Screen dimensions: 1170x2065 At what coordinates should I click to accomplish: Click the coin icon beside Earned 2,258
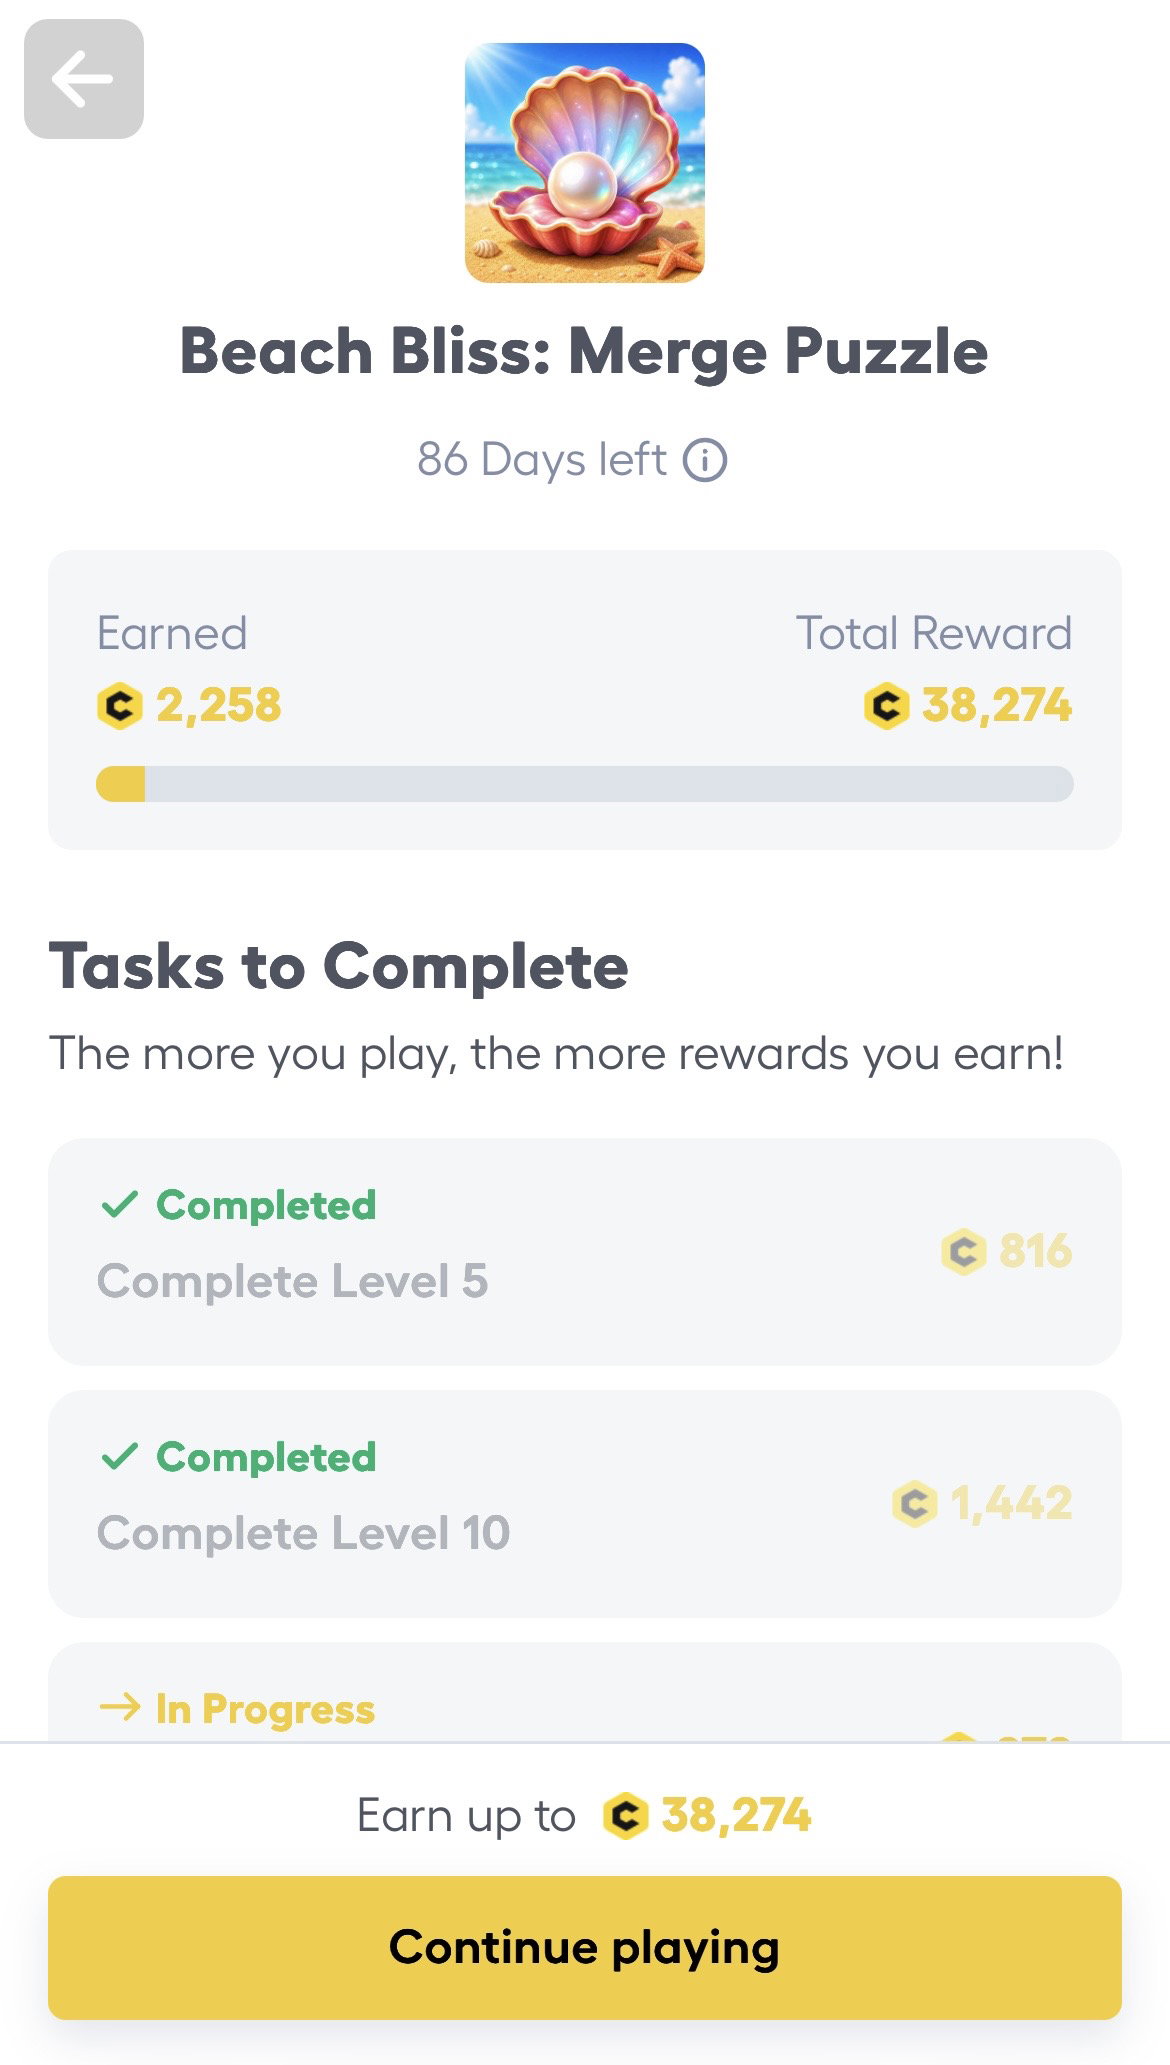(x=120, y=705)
